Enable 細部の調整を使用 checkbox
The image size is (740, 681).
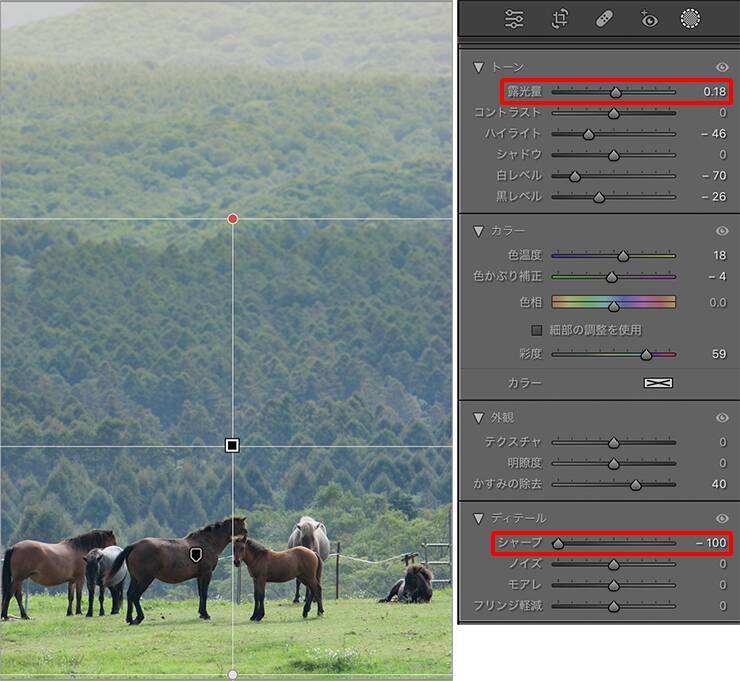[537, 330]
